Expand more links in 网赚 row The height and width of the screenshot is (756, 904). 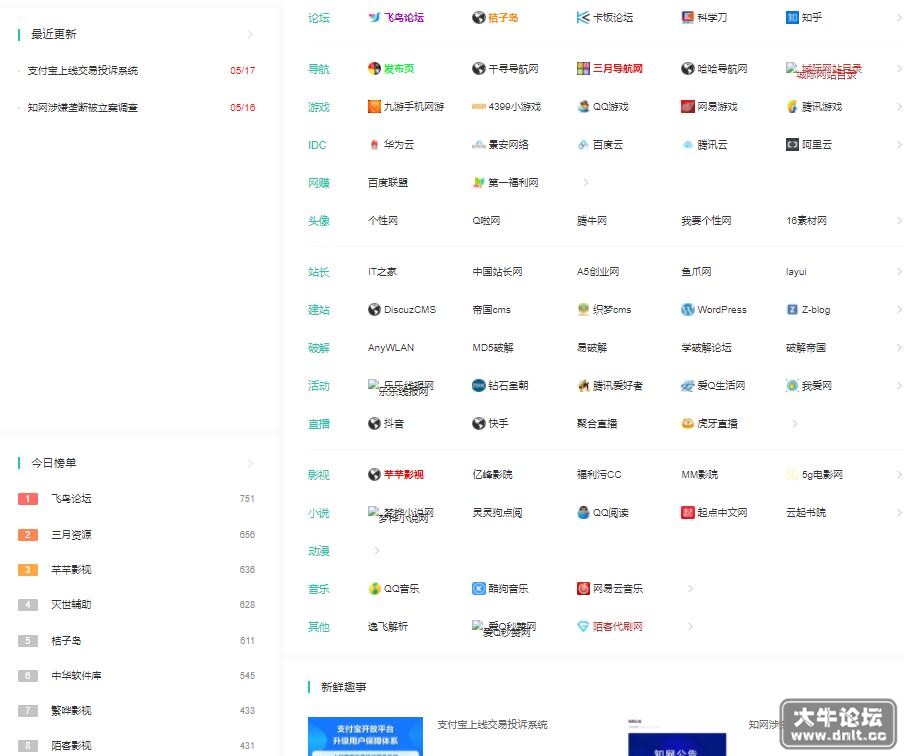point(586,183)
